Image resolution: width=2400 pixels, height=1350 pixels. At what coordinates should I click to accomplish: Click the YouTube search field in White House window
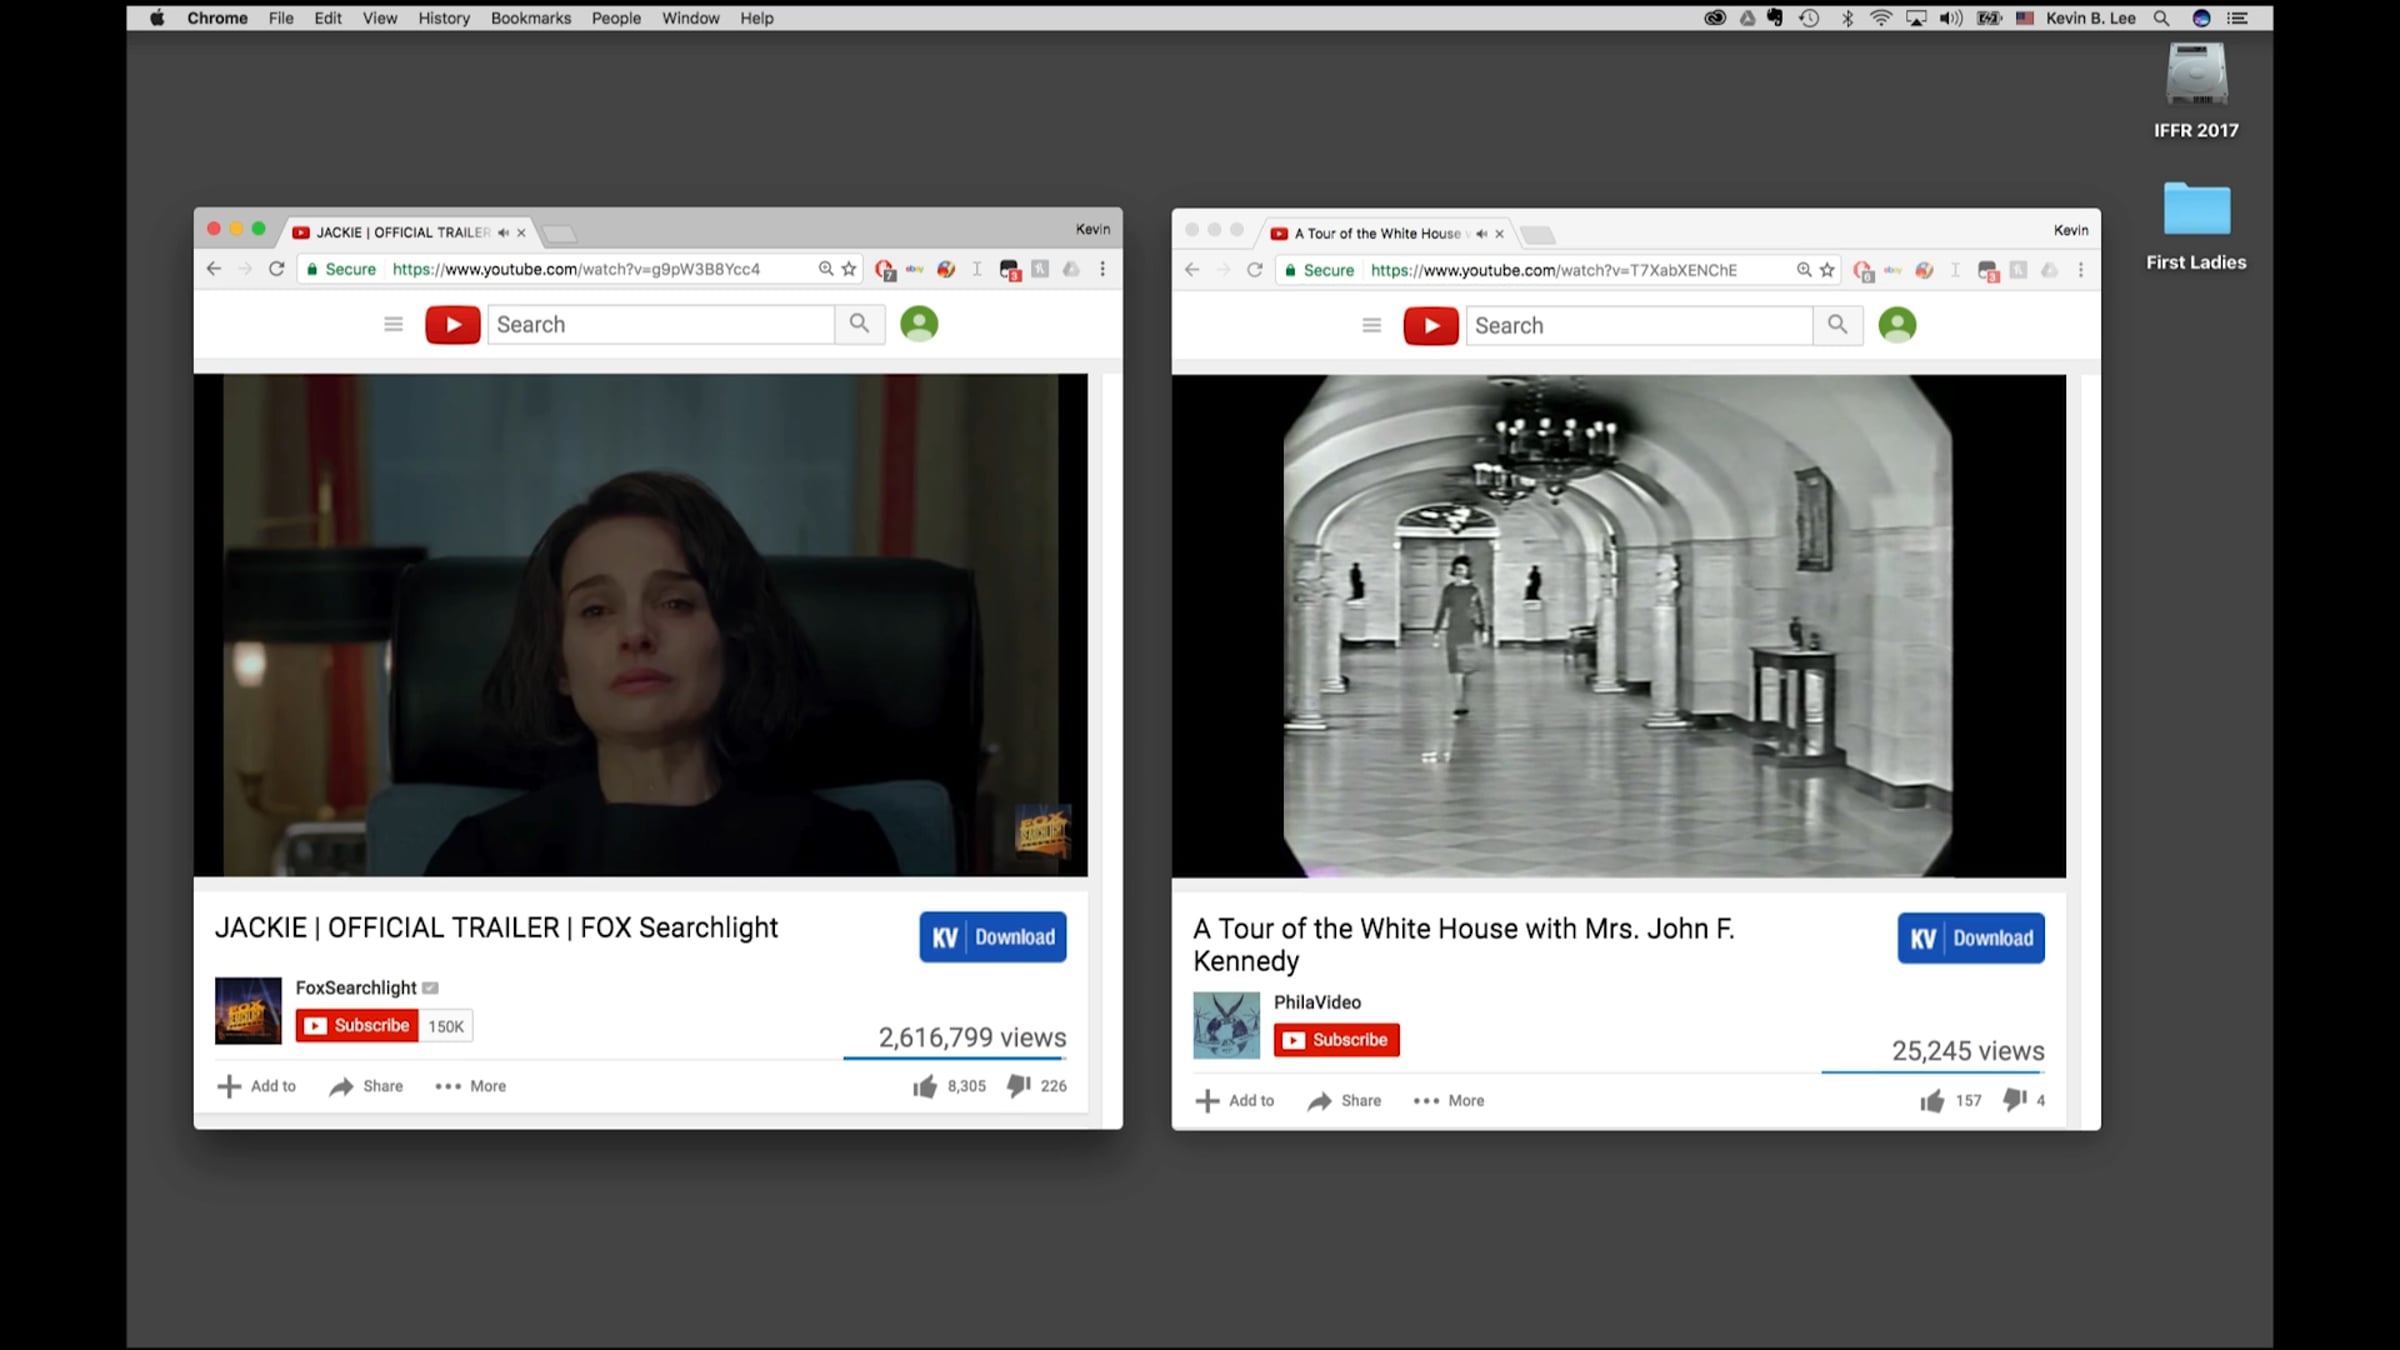[x=1639, y=325]
